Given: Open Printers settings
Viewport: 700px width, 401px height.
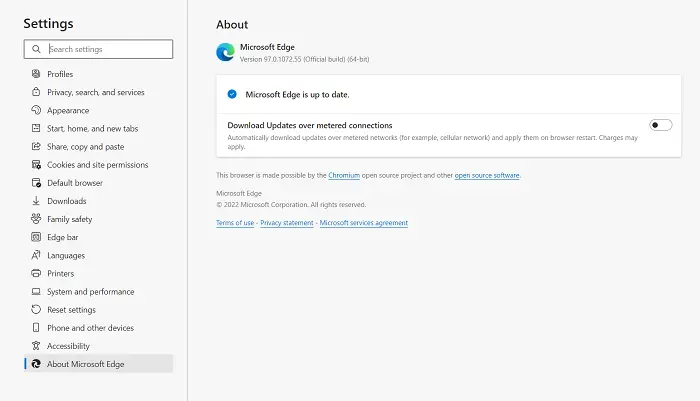Looking at the screenshot, I should click(x=98, y=273).
